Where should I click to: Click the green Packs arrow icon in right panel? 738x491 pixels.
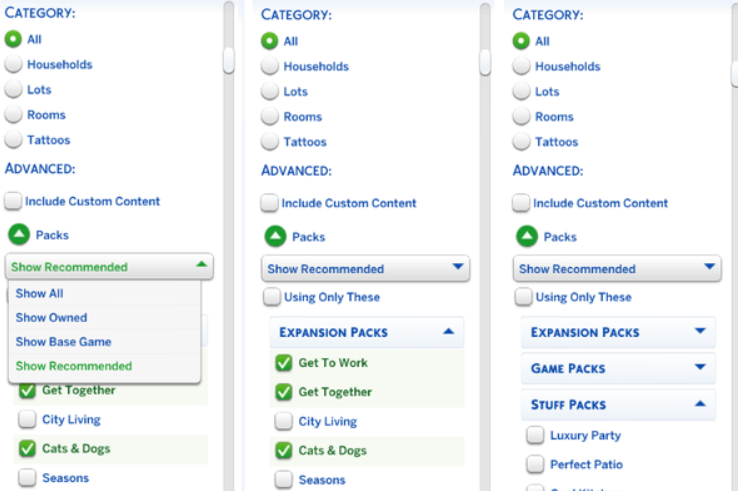click(x=527, y=237)
